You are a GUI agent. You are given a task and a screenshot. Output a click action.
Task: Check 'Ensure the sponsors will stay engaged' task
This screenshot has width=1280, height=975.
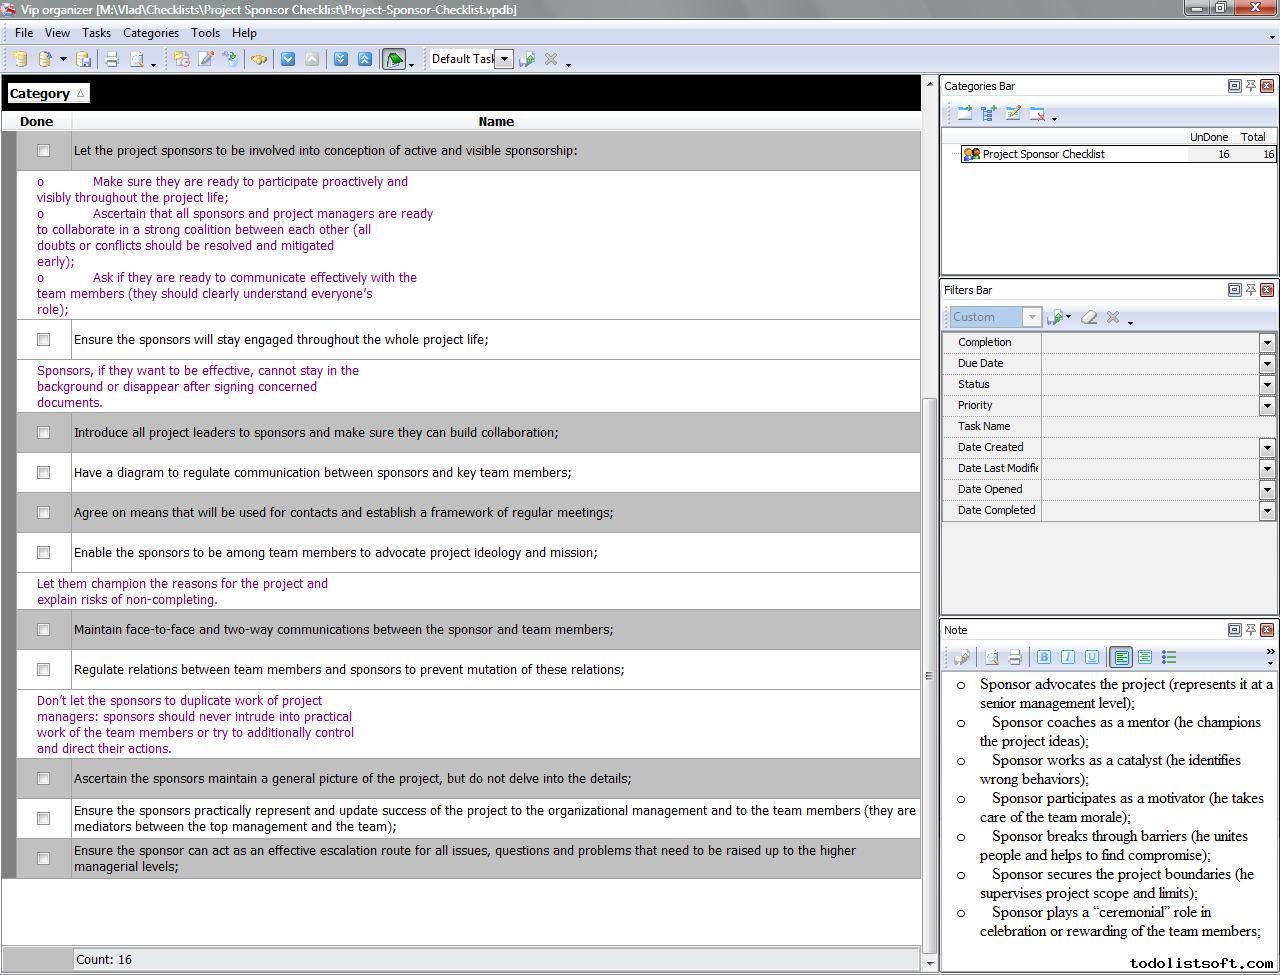(x=43, y=340)
